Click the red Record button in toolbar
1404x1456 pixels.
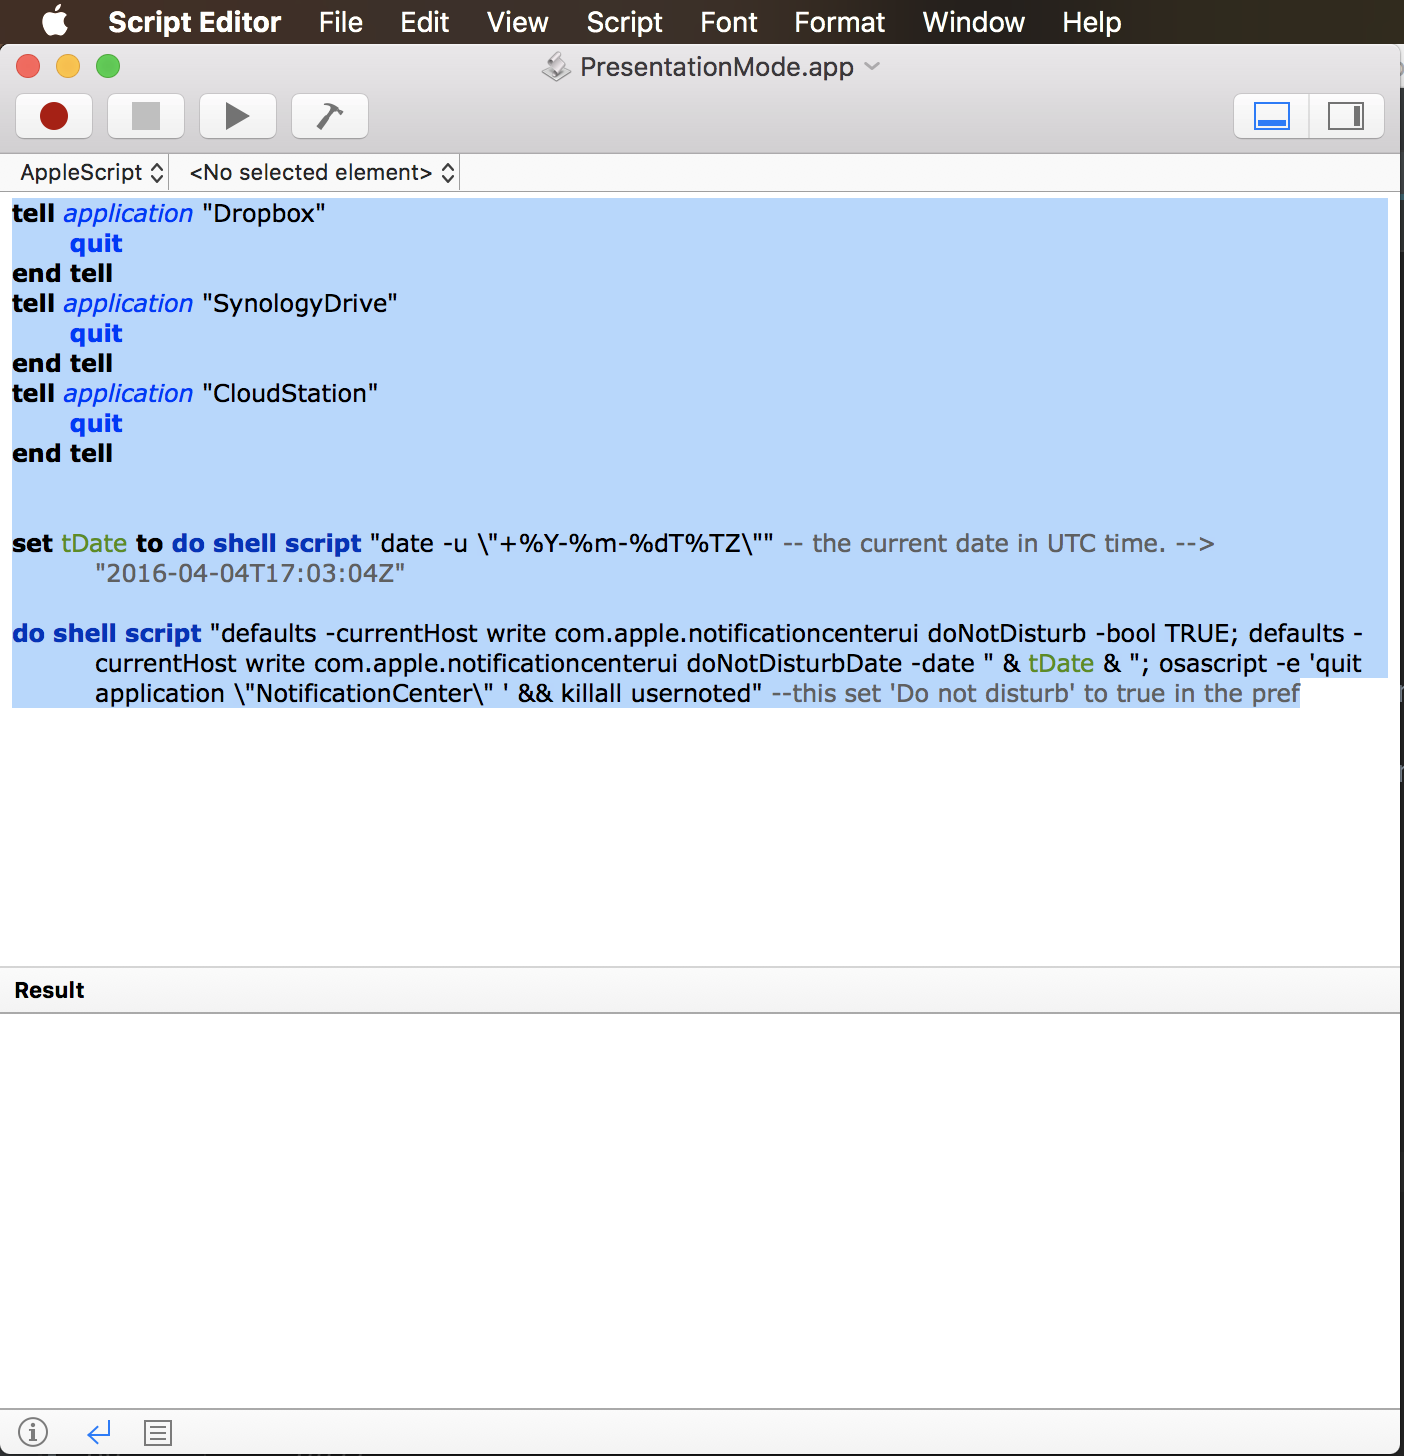[54, 116]
